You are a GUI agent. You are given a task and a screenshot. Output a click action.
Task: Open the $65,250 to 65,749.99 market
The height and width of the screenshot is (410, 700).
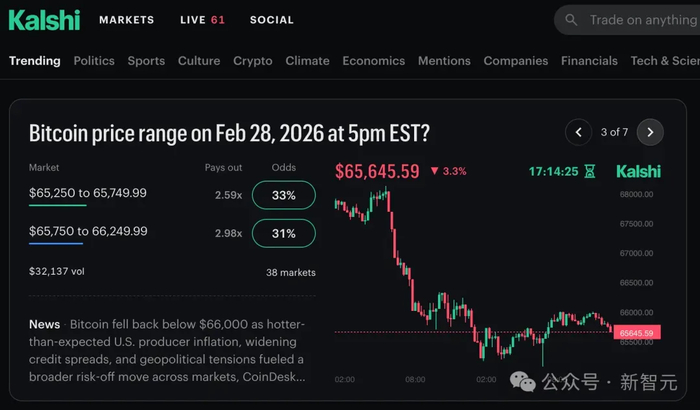[88, 193]
